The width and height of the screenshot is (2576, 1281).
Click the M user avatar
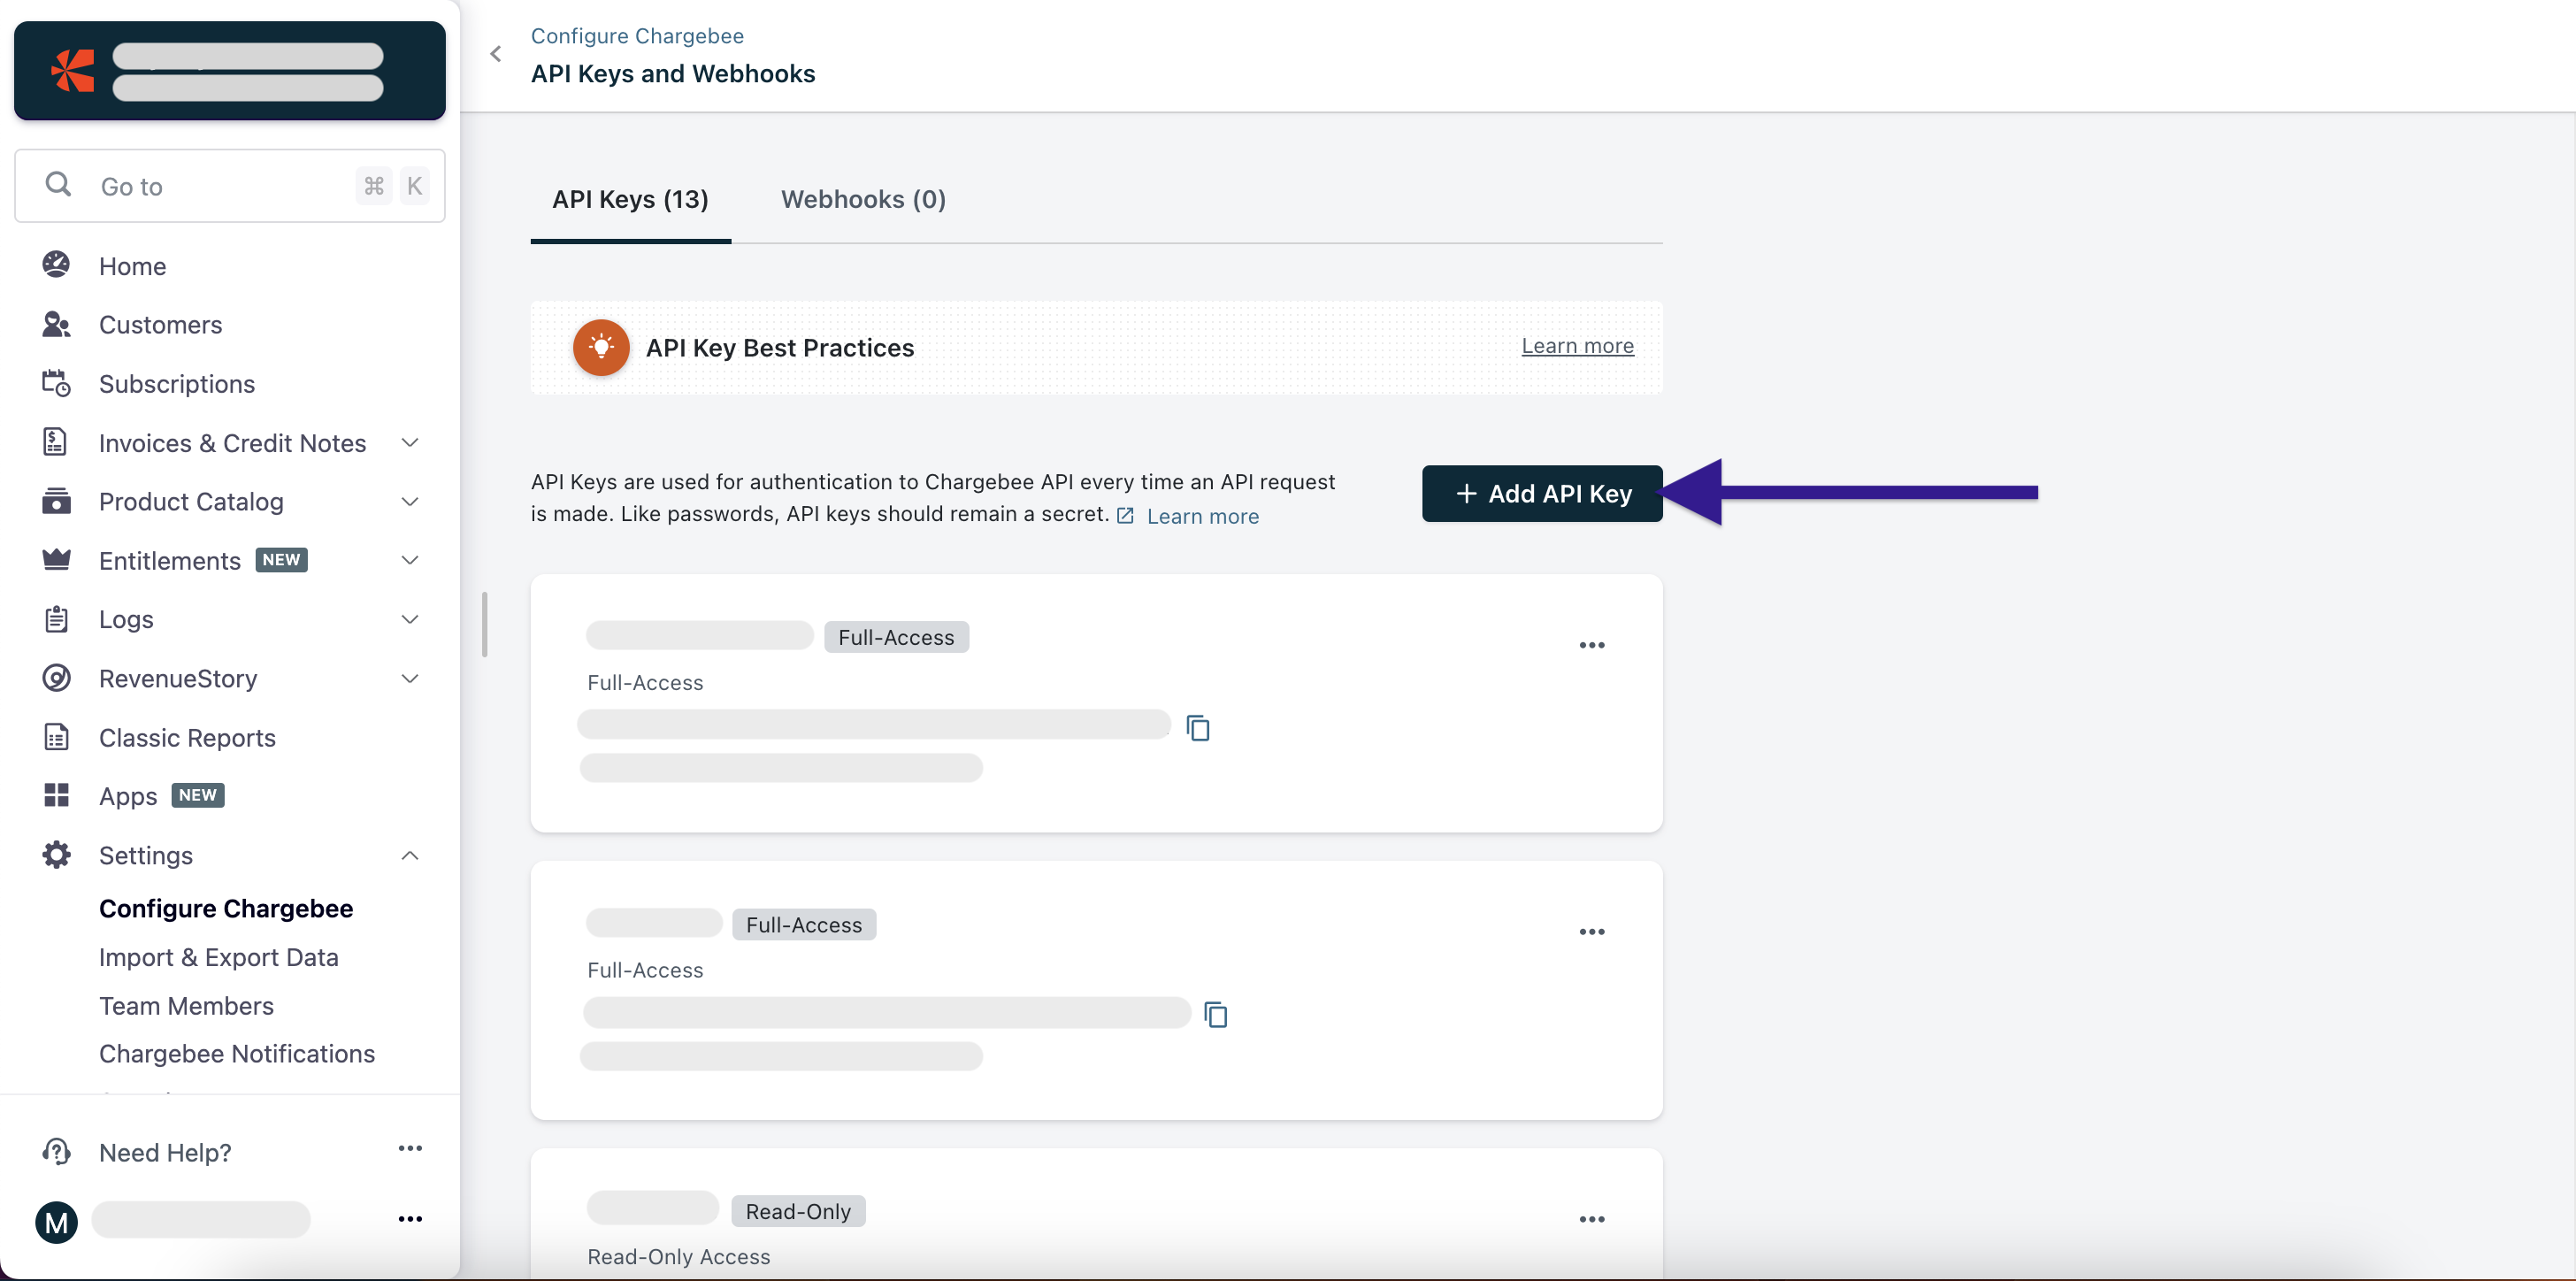tap(56, 1221)
